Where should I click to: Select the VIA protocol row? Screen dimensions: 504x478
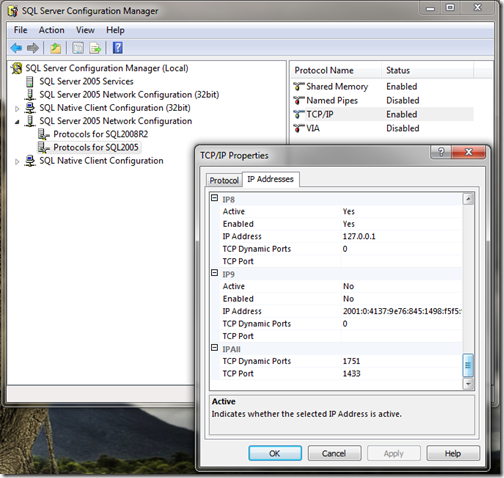[383, 128]
